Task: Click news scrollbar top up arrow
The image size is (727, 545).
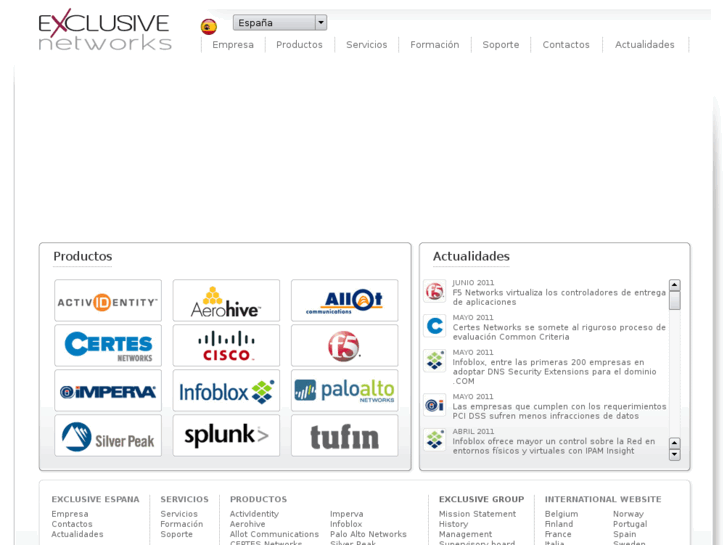Action: click(x=675, y=285)
